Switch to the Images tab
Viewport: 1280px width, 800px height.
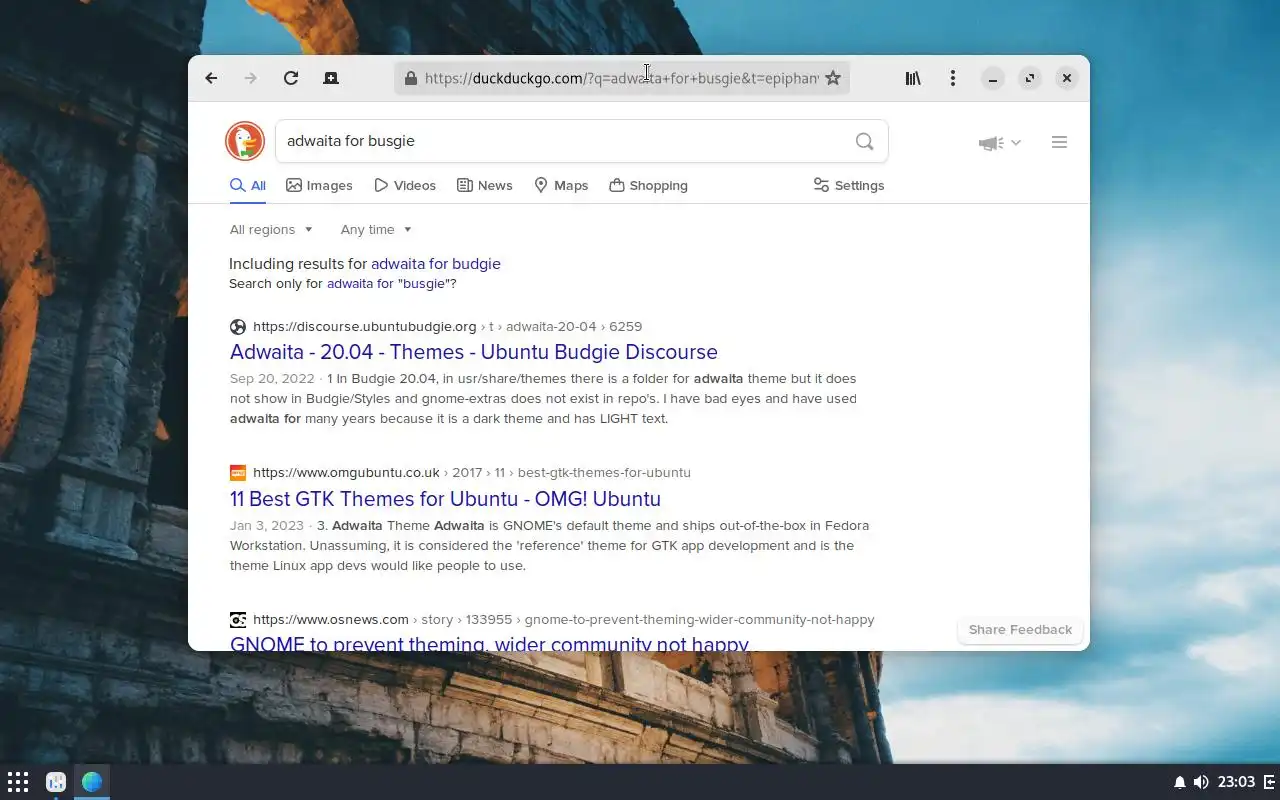point(319,185)
